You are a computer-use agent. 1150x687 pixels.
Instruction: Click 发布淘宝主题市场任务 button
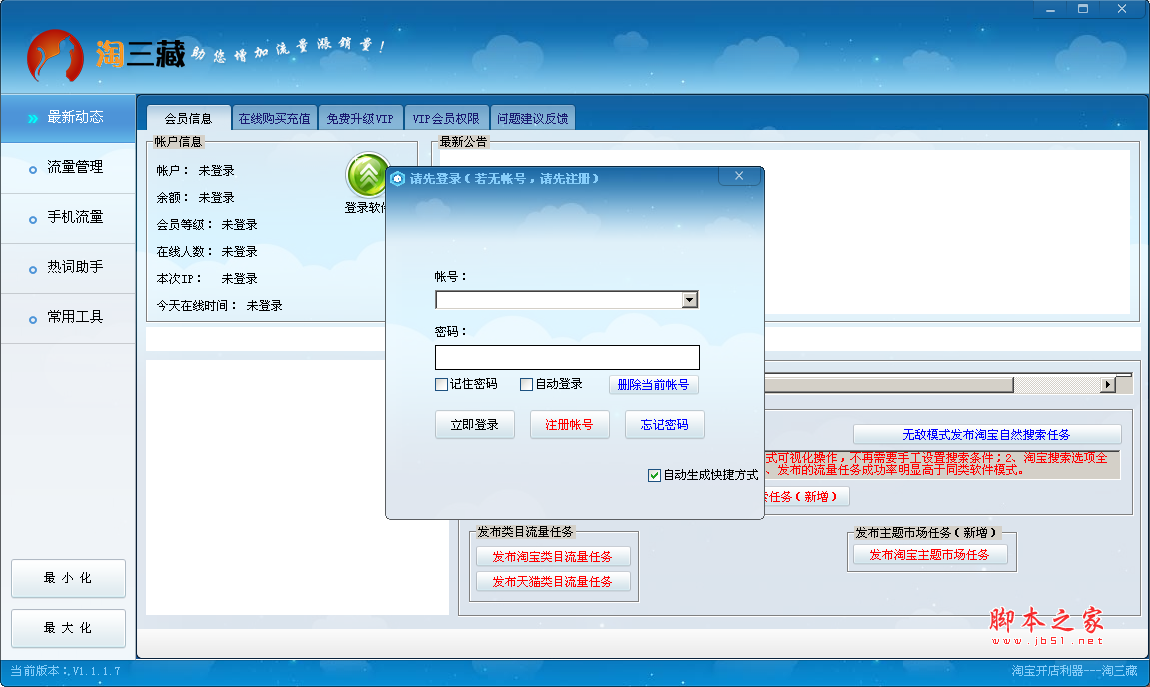[929, 554]
